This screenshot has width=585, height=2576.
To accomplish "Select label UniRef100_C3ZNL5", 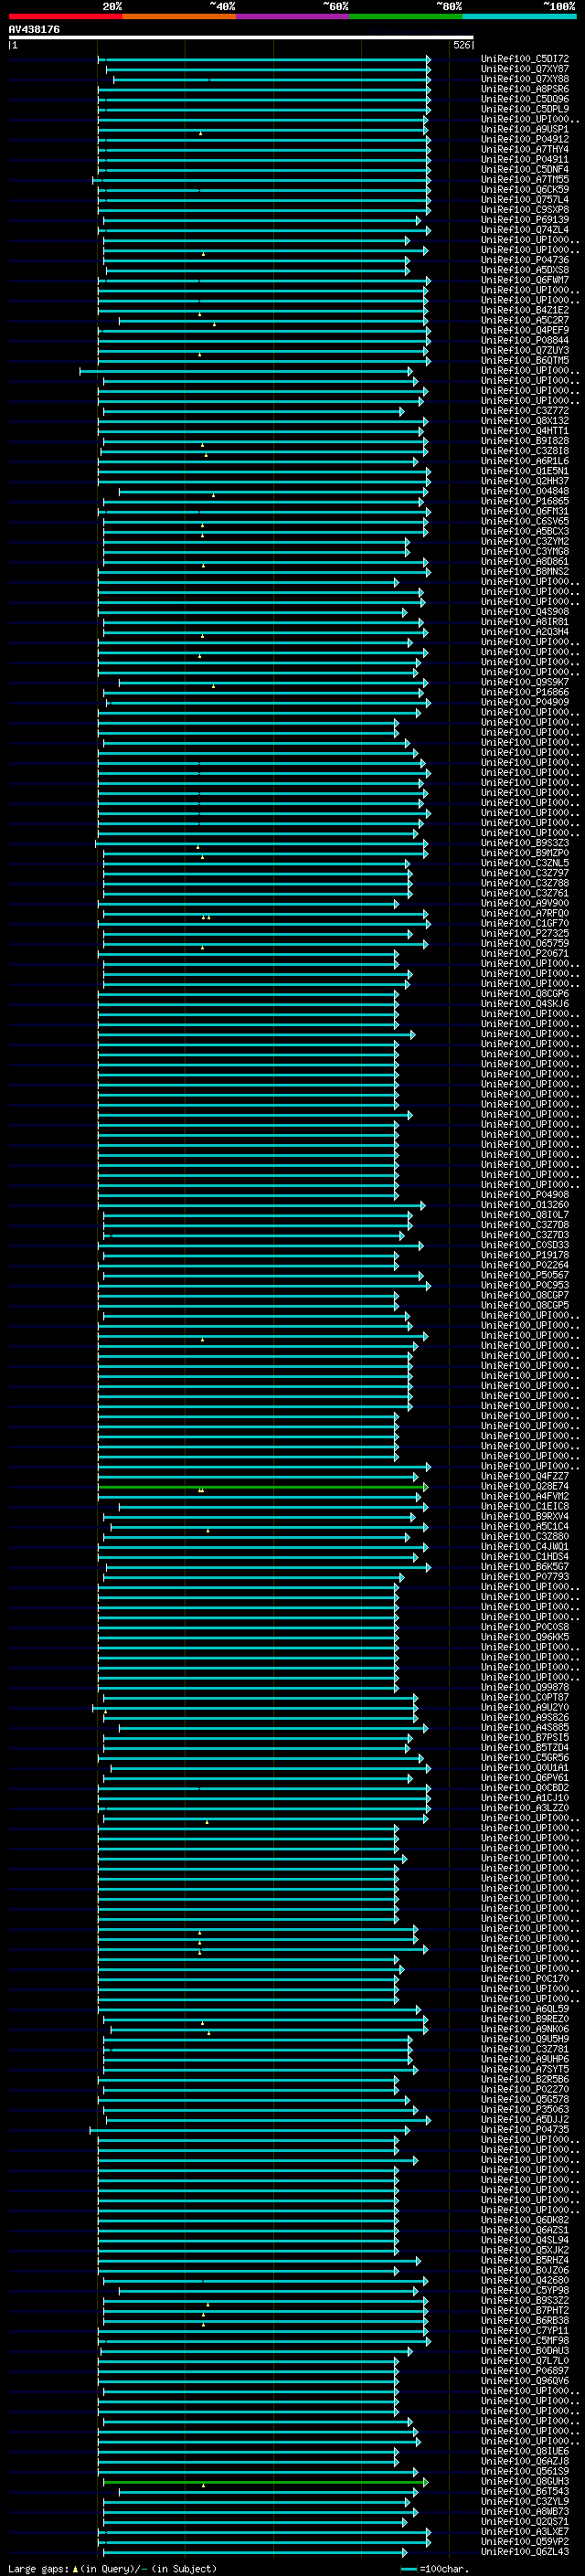I will [525, 863].
